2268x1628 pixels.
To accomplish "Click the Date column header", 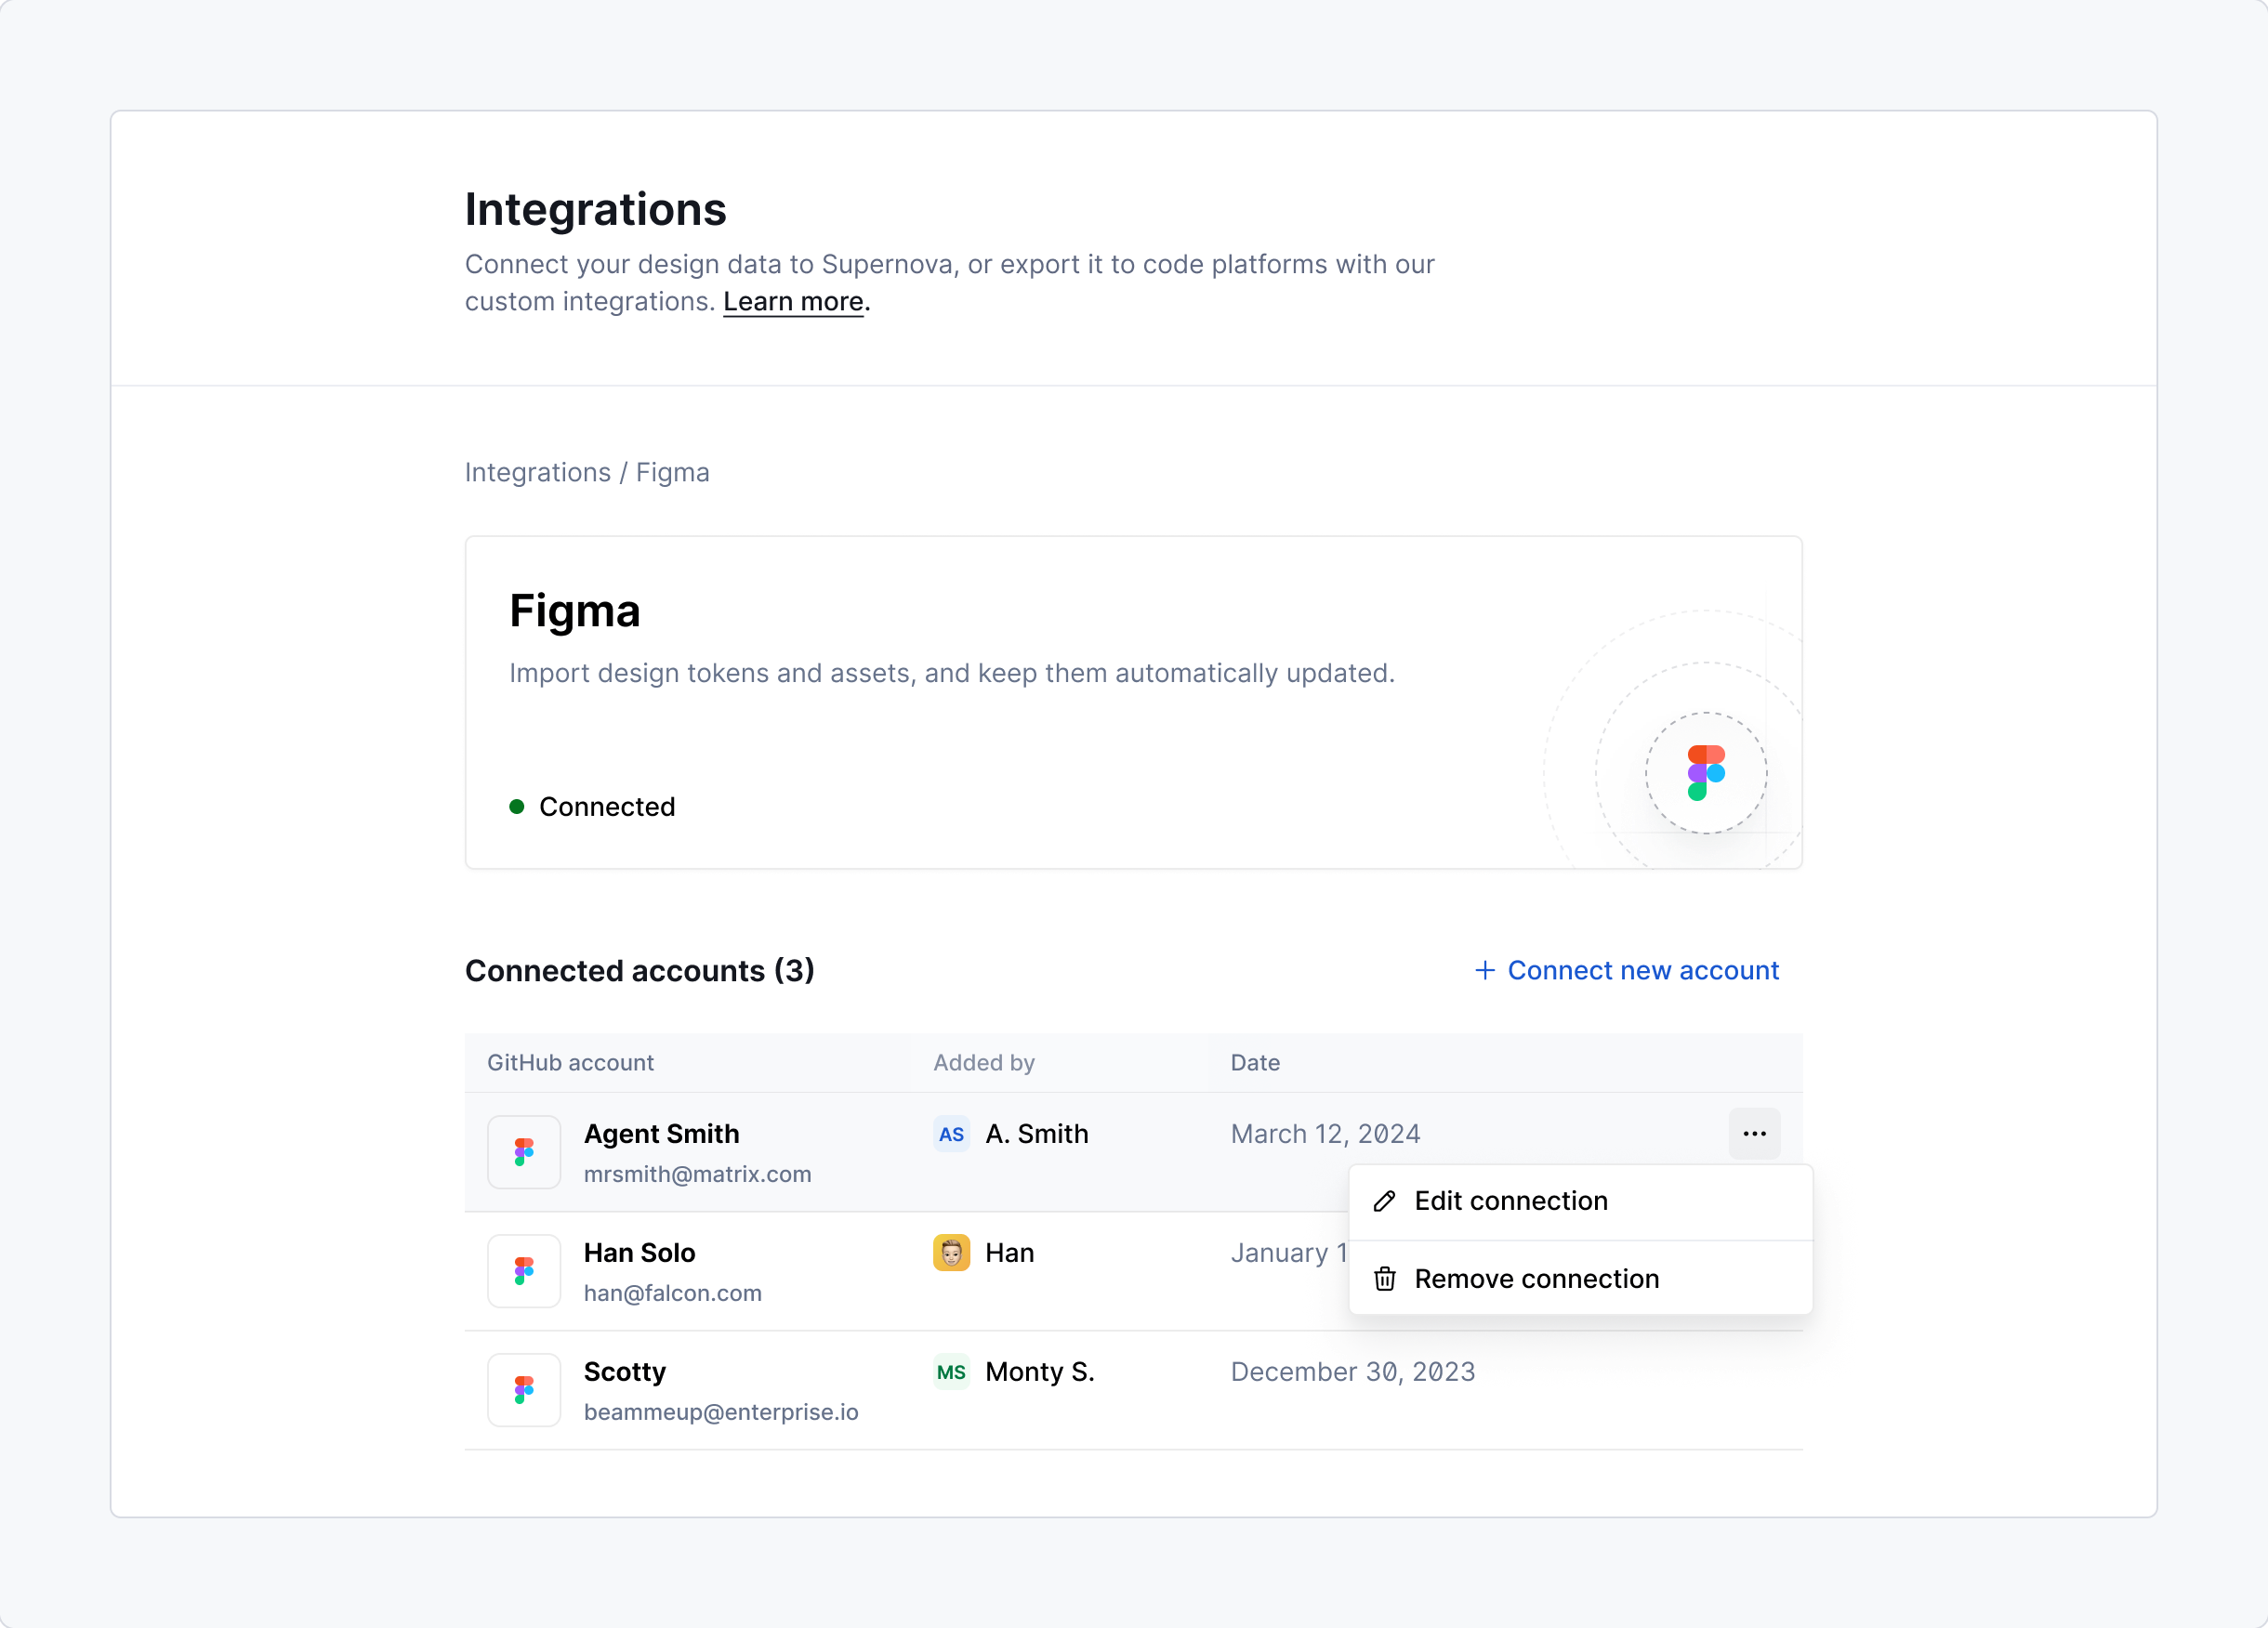I will click(x=1255, y=1062).
